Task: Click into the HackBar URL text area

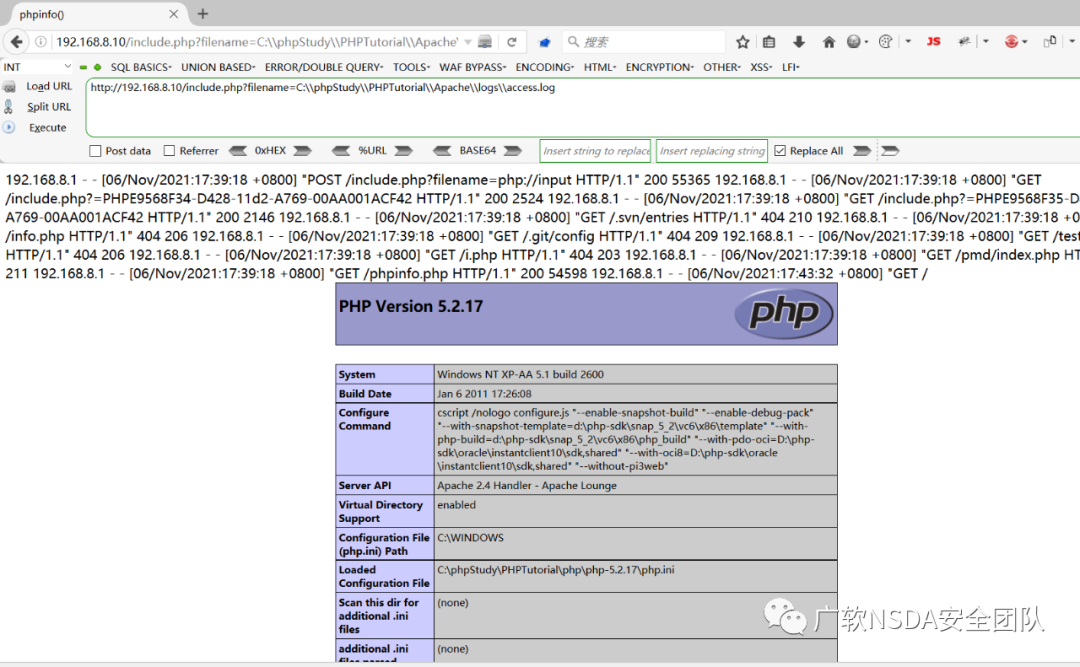Action: coord(583,107)
